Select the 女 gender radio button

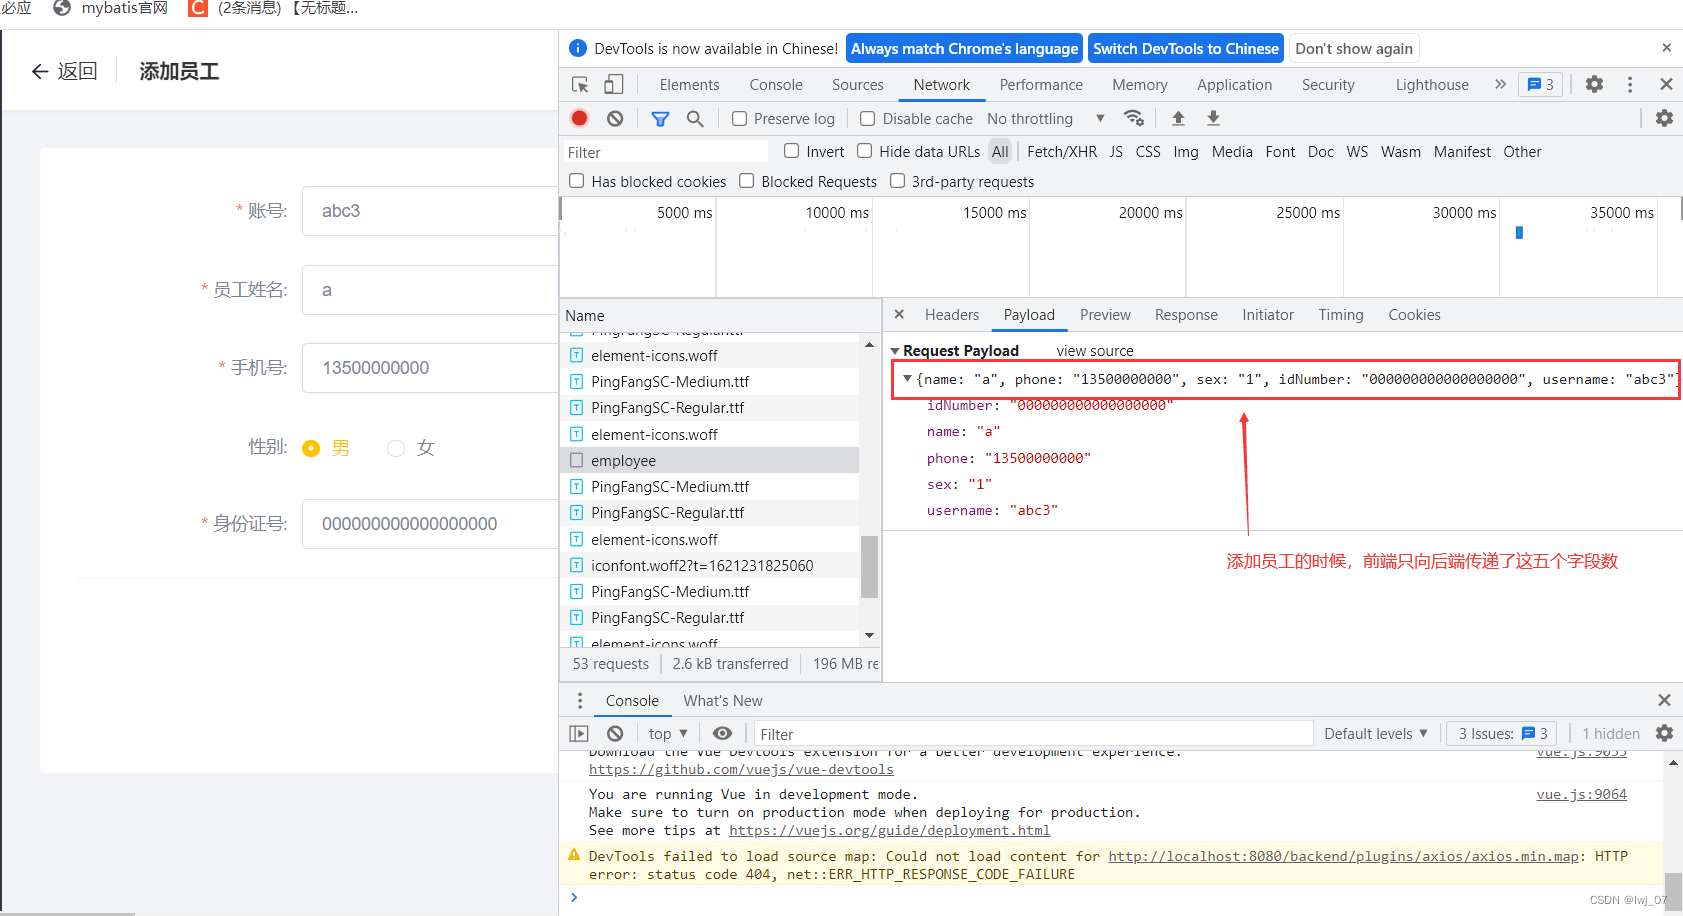[396, 448]
